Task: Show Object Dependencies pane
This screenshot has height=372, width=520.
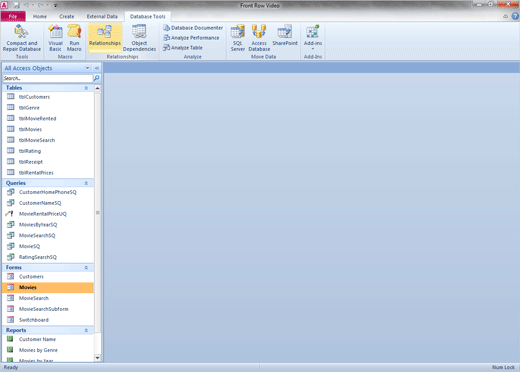Action: click(139, 38)
